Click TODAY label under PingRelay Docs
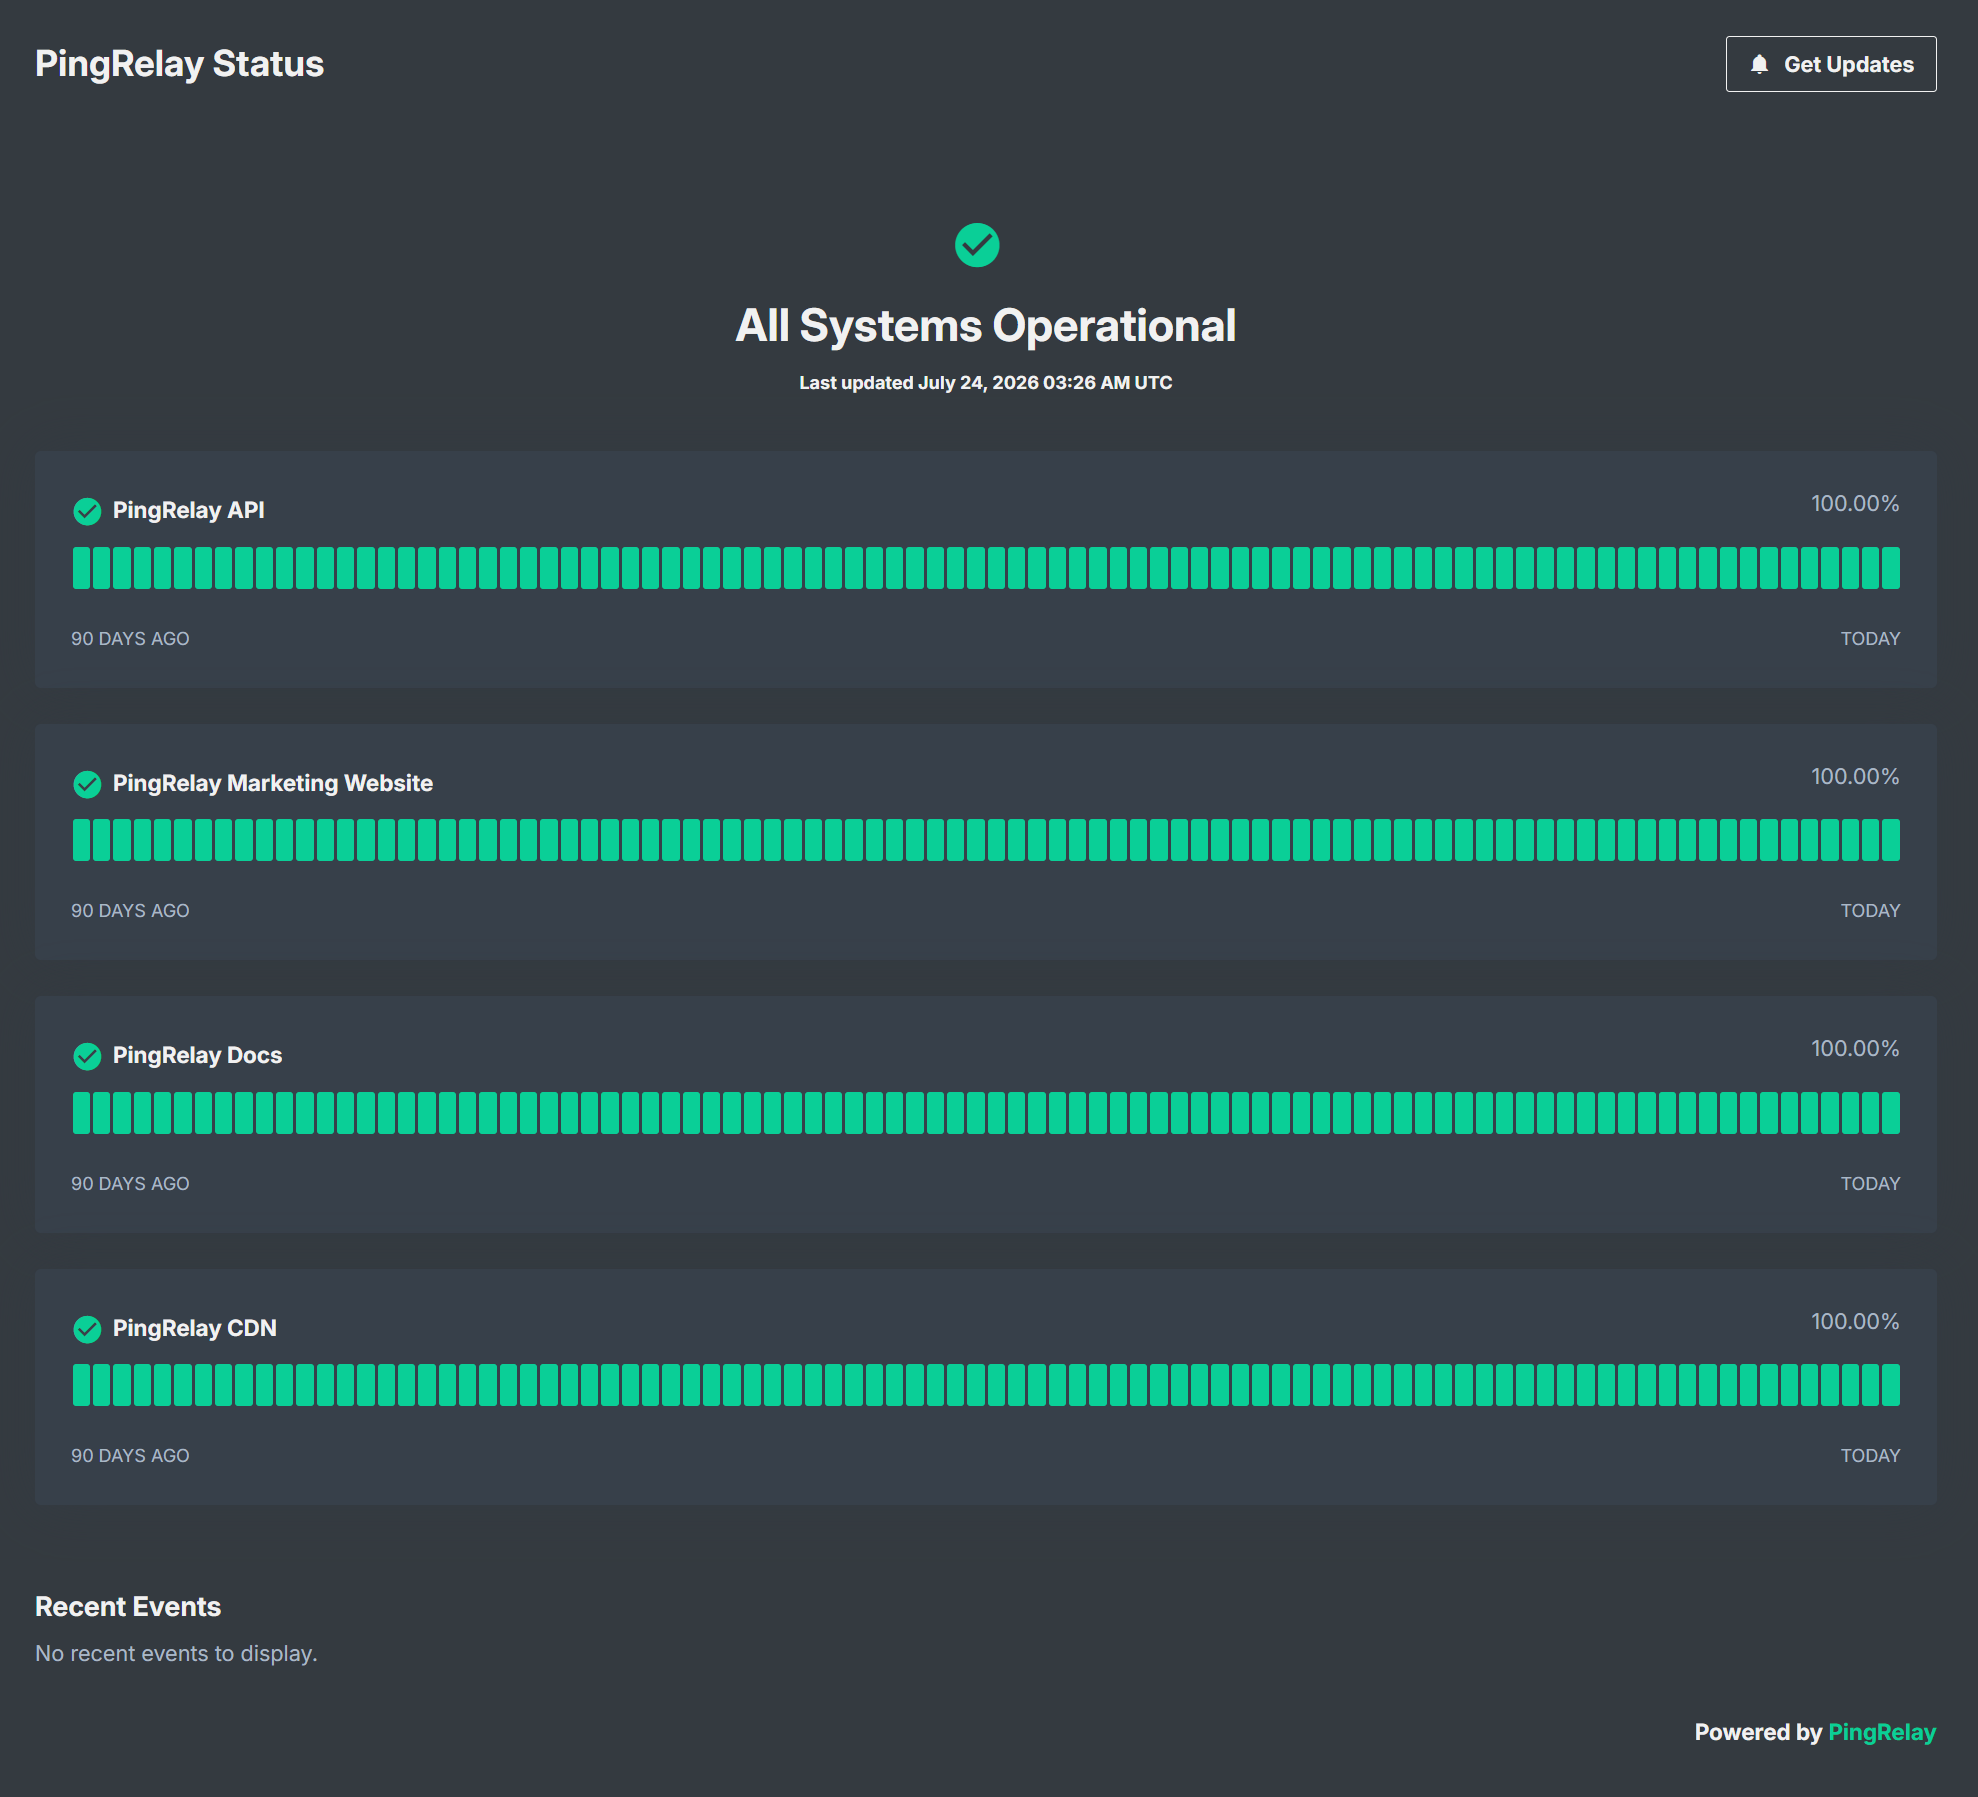The image size is (1978, 1797). [1870, 1183]
